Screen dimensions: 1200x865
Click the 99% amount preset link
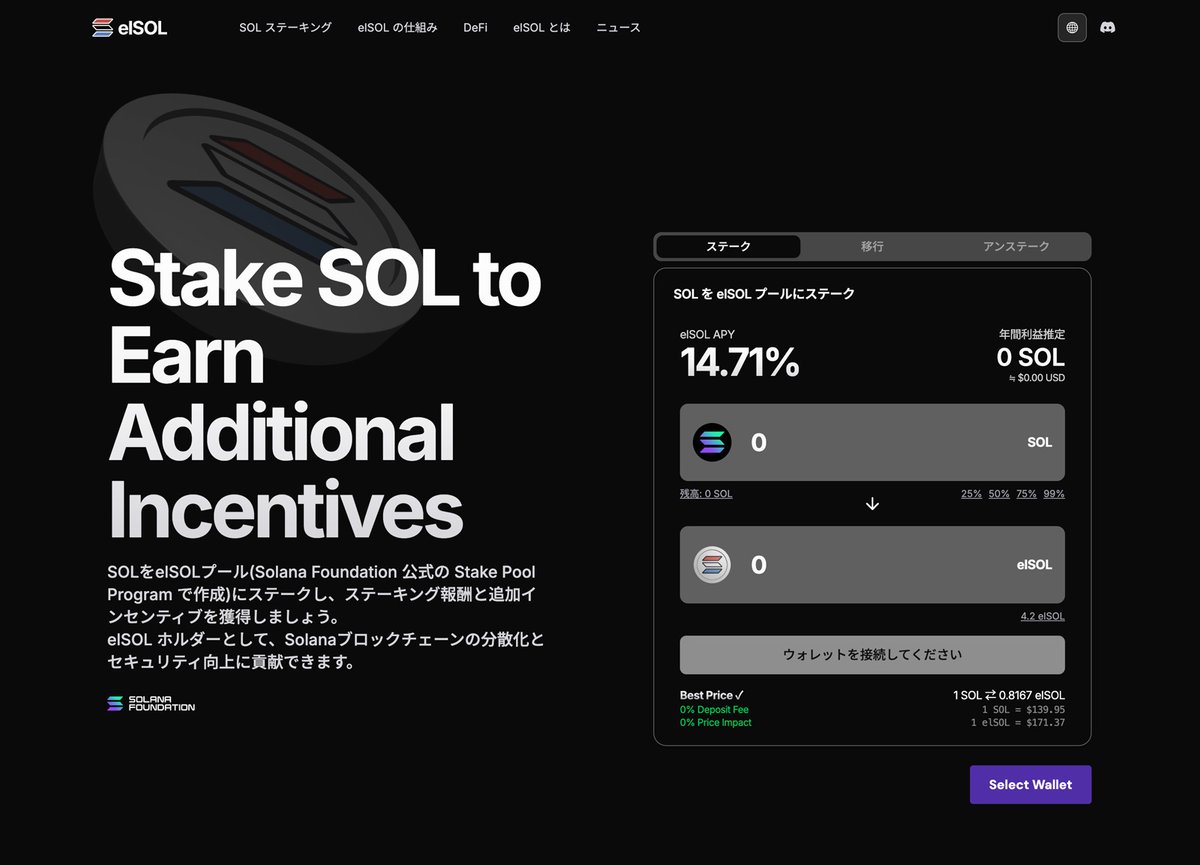pos(1053,493)
